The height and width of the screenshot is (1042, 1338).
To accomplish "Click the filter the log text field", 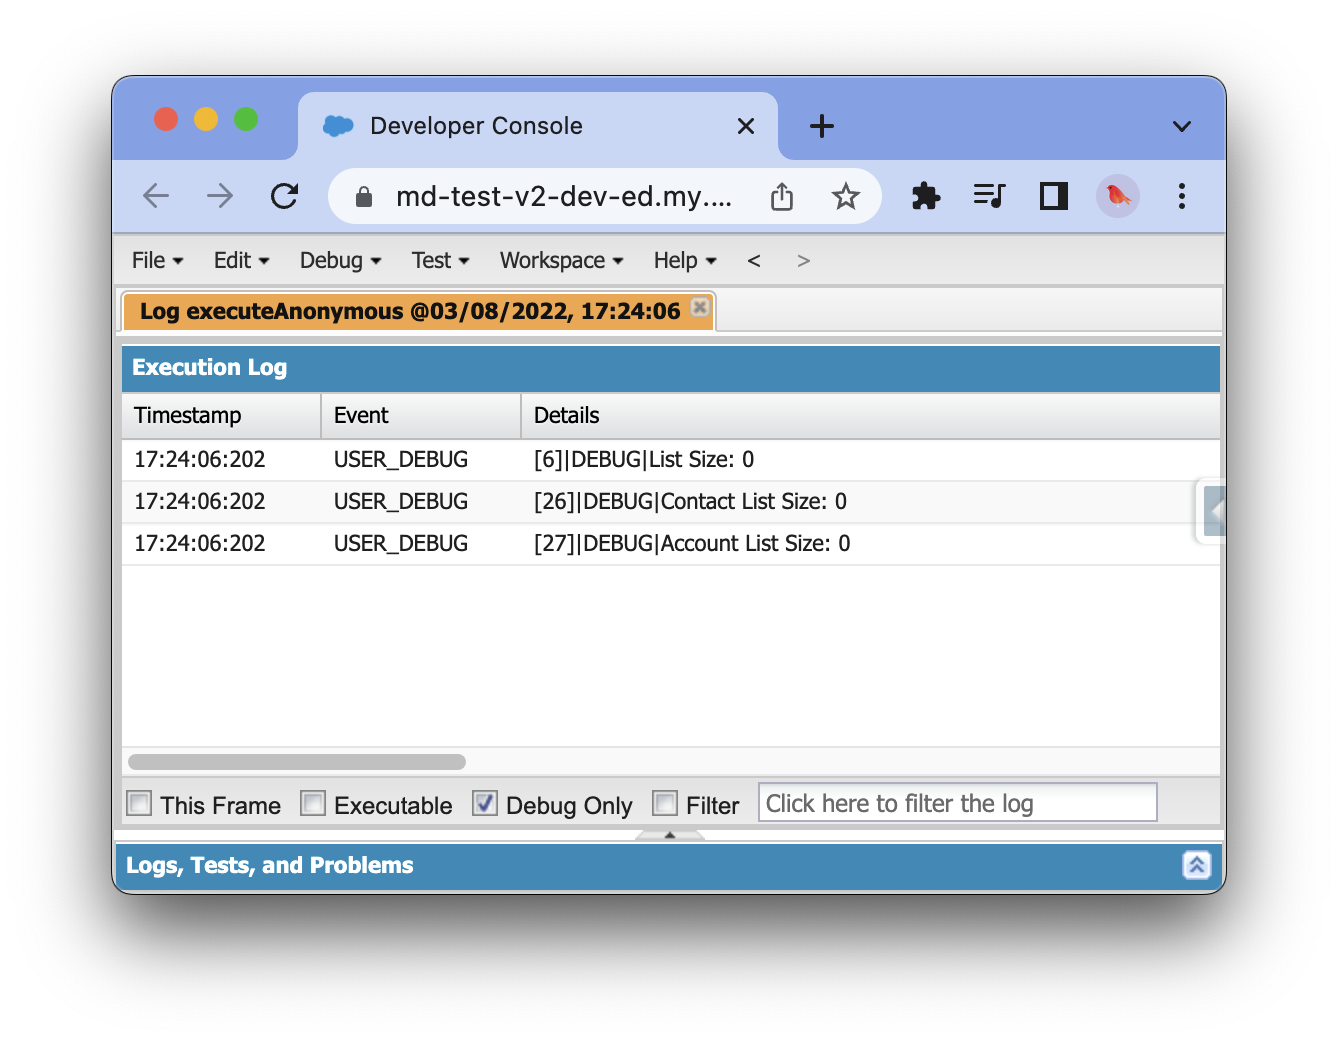I will pos(957,803).
